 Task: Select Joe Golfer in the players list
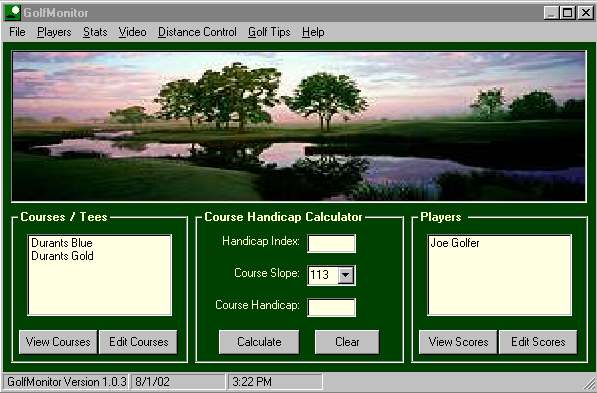click(455, 243)
